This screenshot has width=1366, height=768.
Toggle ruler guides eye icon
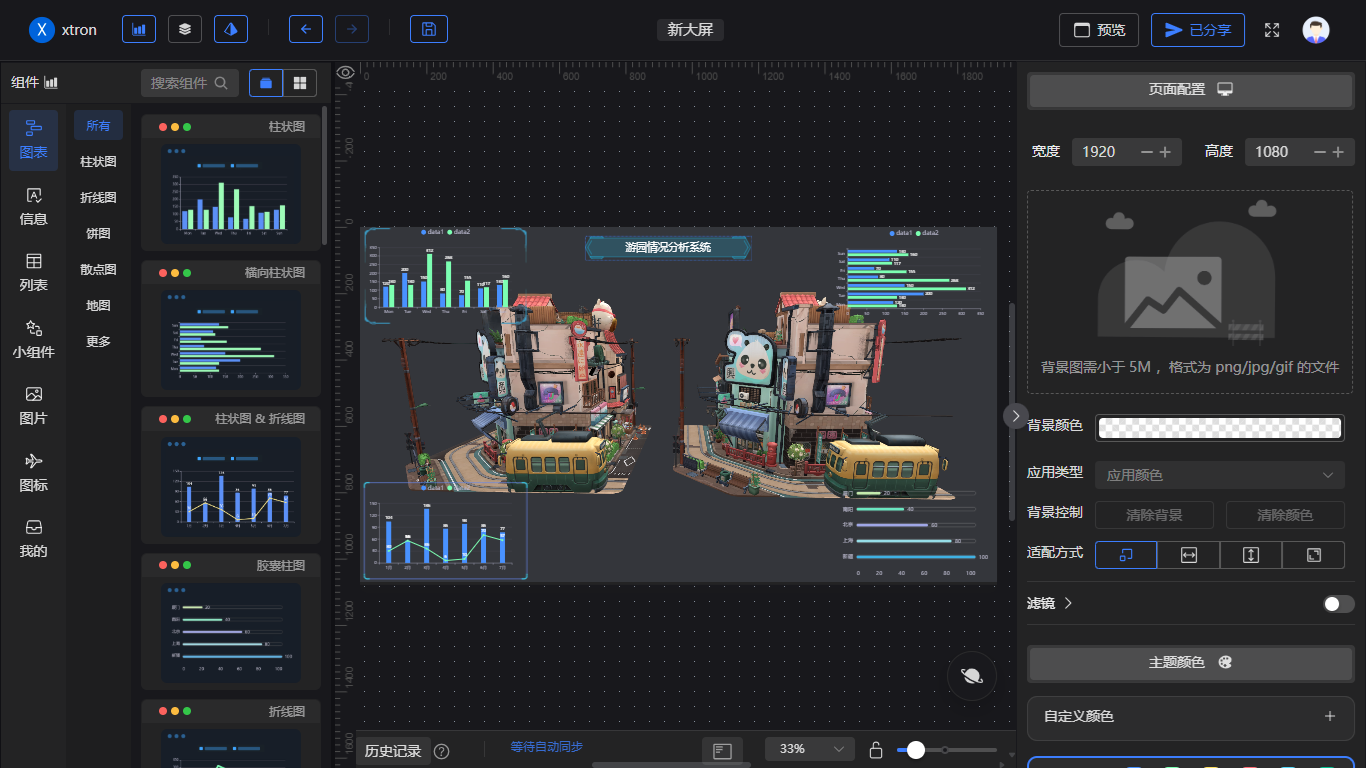tap(346, 72)
